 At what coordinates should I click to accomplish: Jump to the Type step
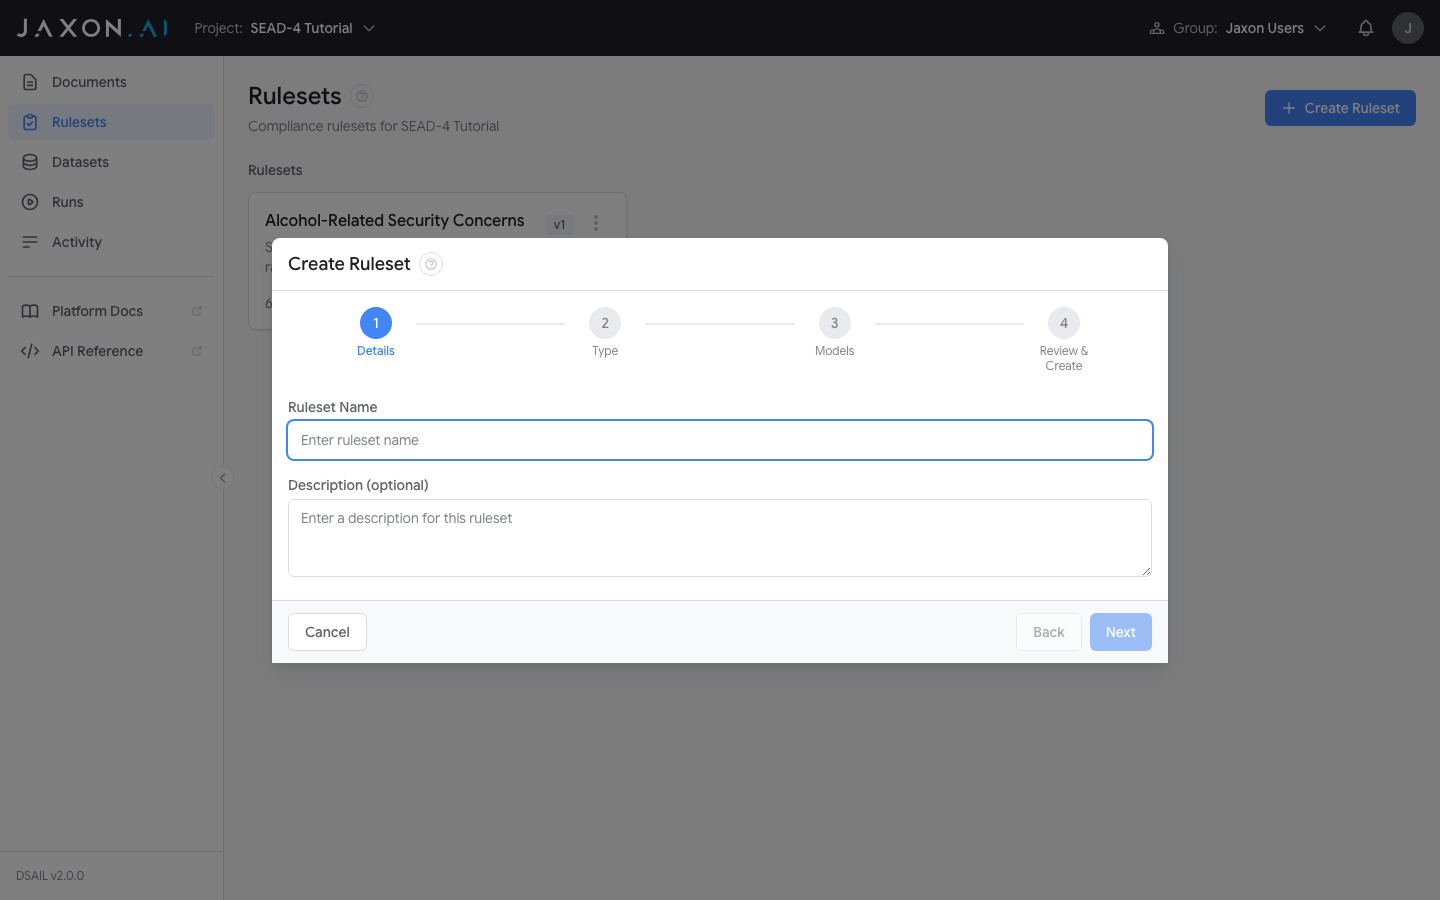click(605, 323)
